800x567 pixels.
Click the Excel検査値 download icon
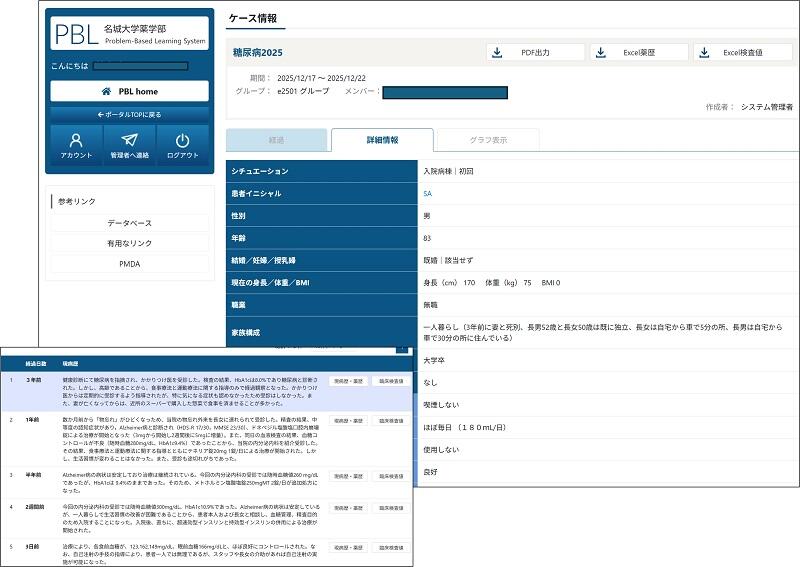704,52
